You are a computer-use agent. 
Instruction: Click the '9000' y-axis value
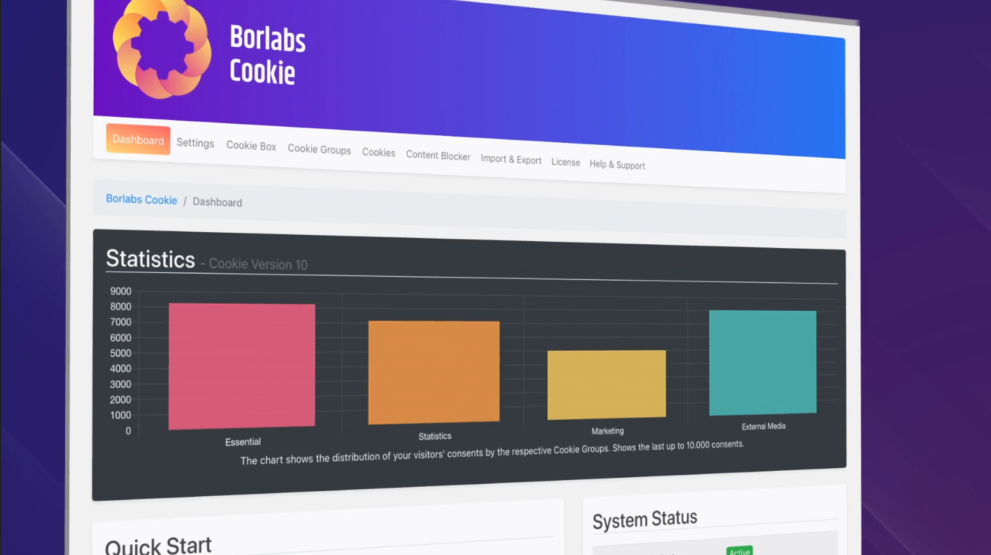pos(121,291)
